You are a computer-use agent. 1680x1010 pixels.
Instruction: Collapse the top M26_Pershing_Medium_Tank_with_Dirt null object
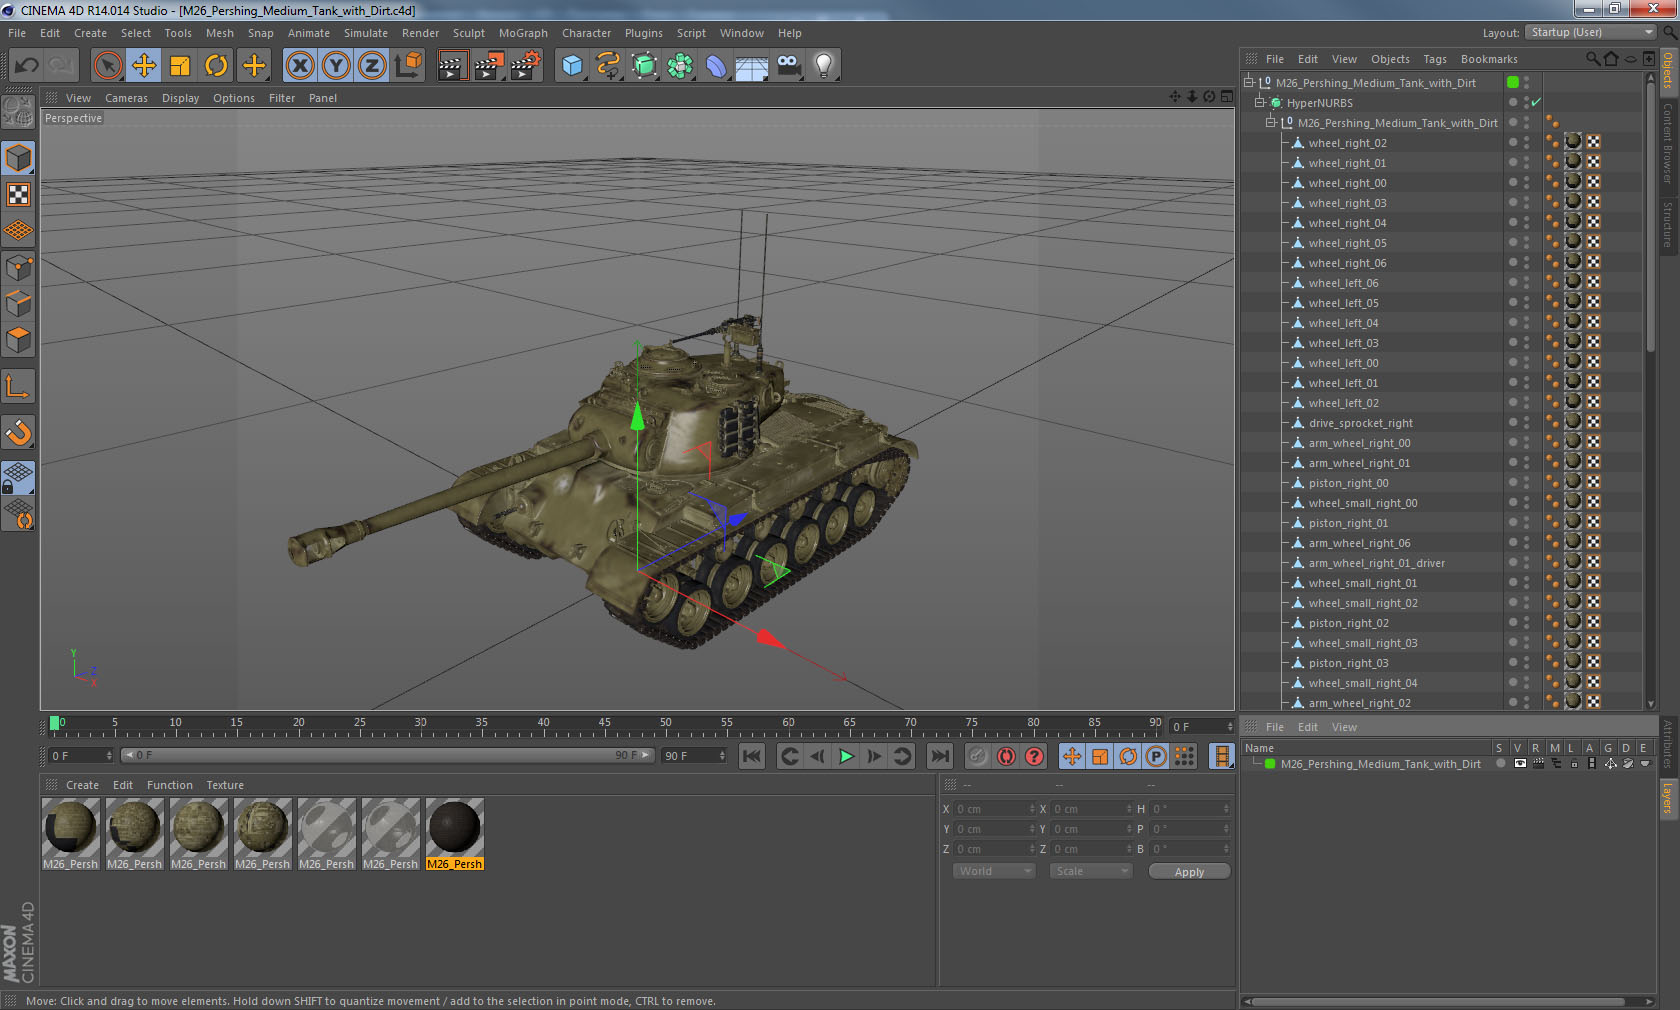pos(1249,83)
